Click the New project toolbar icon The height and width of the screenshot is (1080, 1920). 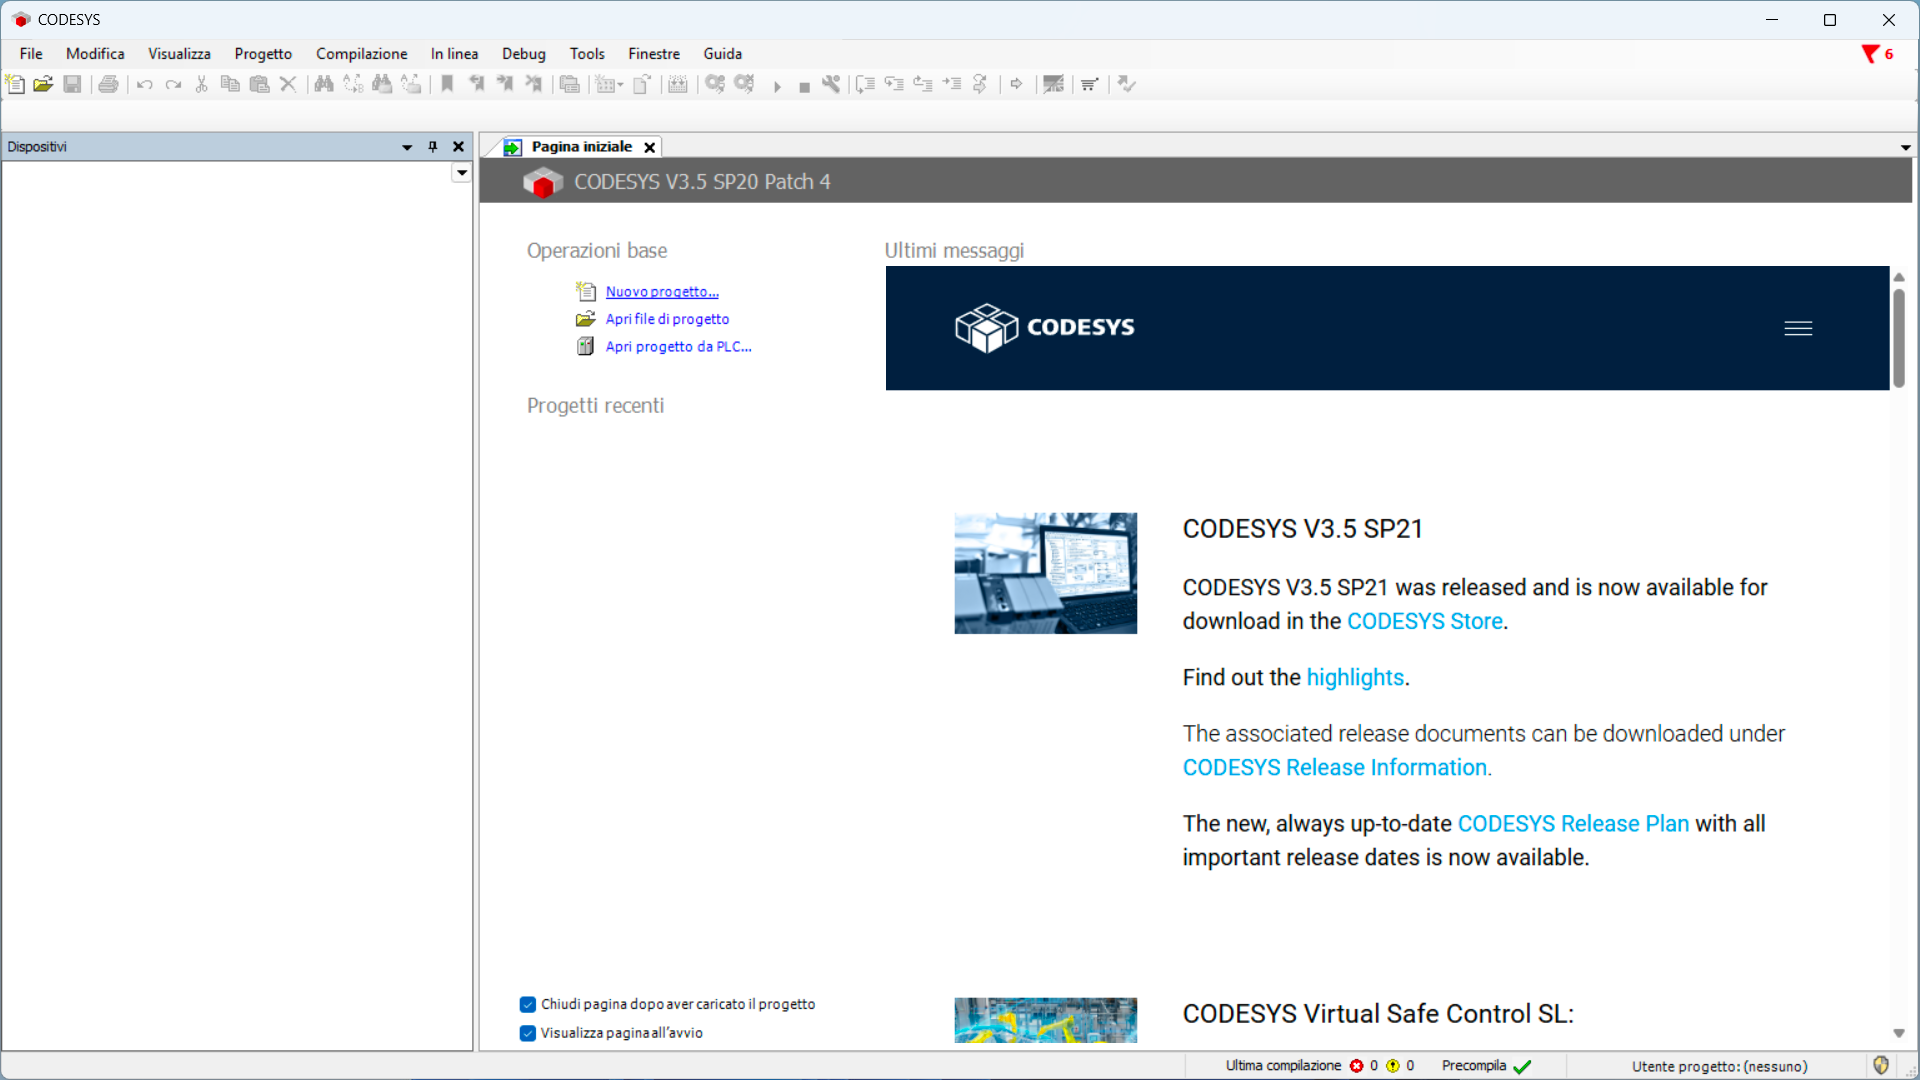click(15, 84)
